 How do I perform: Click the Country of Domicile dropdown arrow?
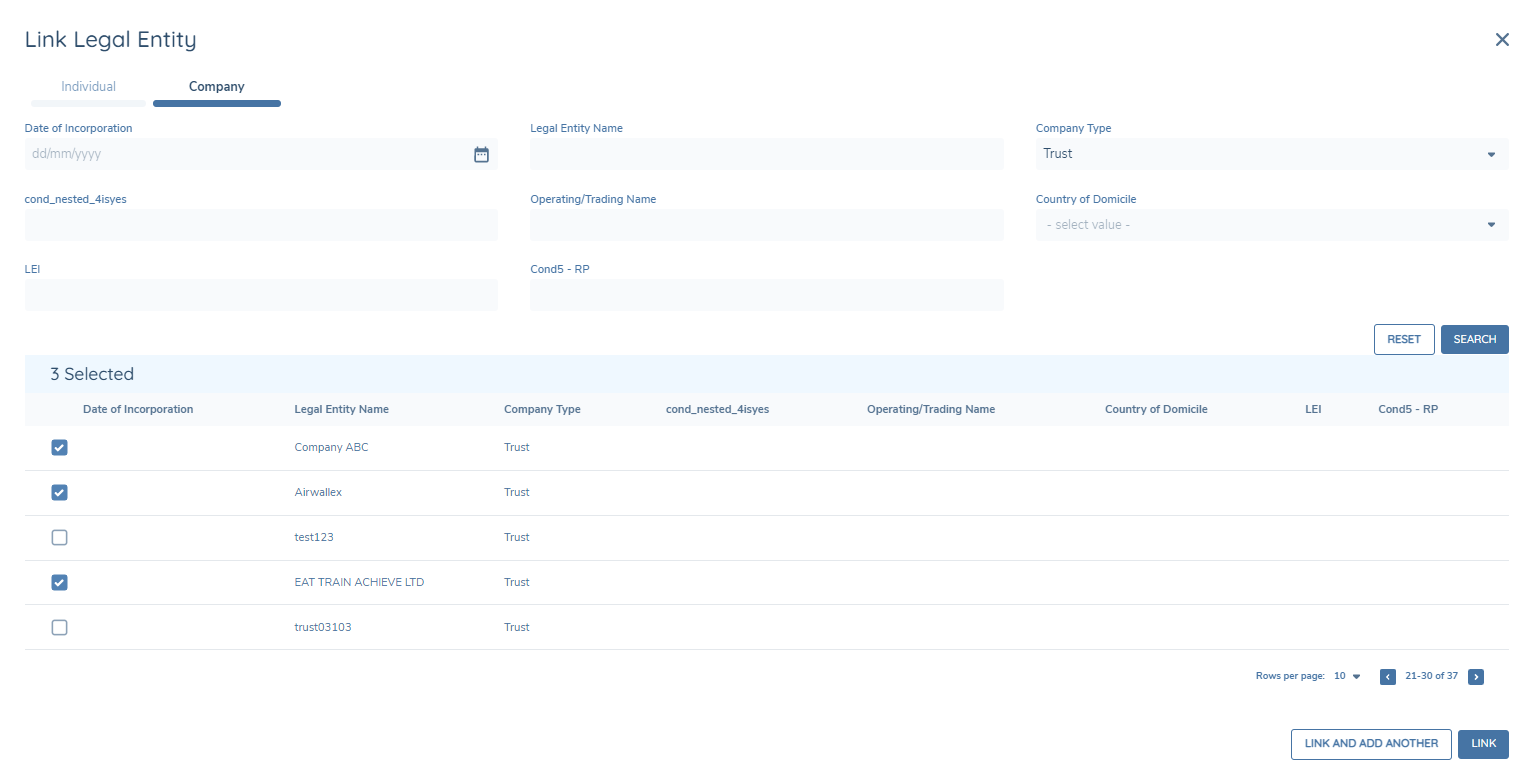point(1490,224)
